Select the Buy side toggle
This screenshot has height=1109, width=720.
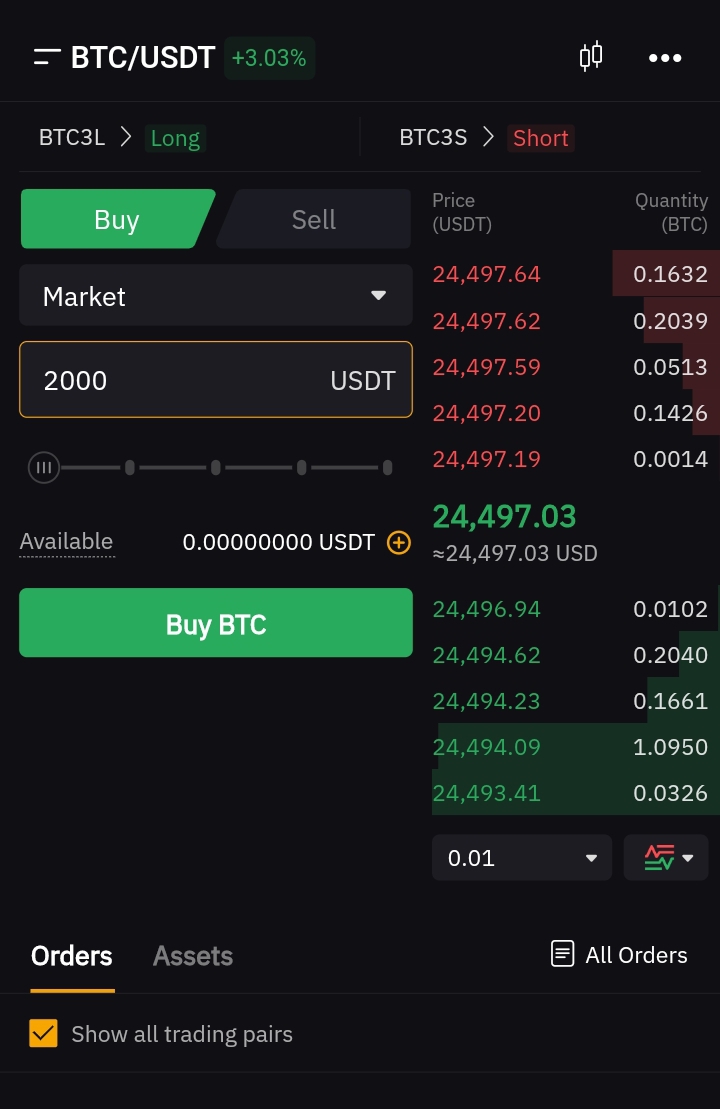coord(117,219)
